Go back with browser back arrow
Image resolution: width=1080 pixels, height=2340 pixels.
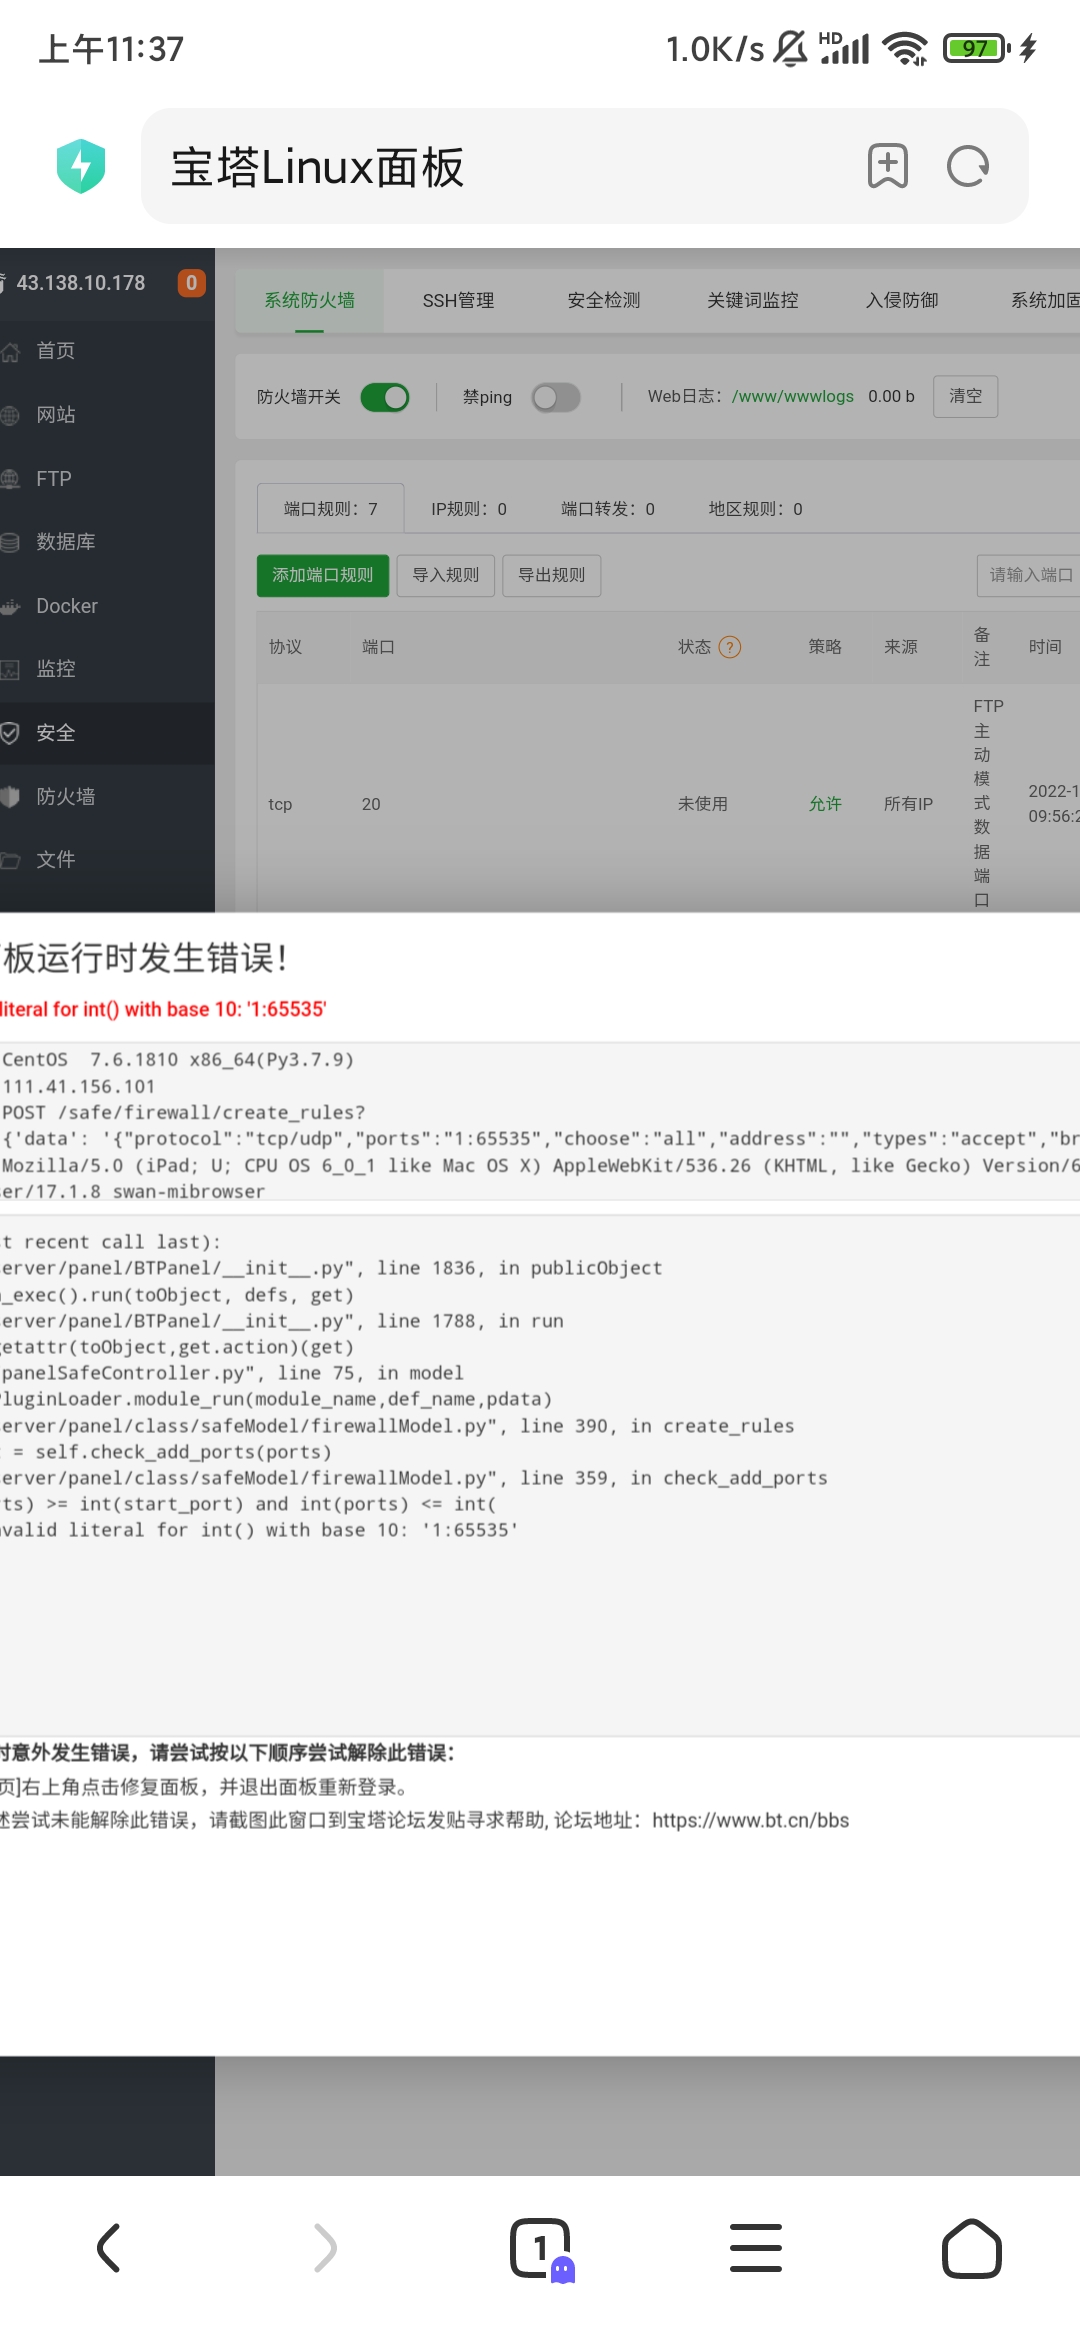point(108,2248)
